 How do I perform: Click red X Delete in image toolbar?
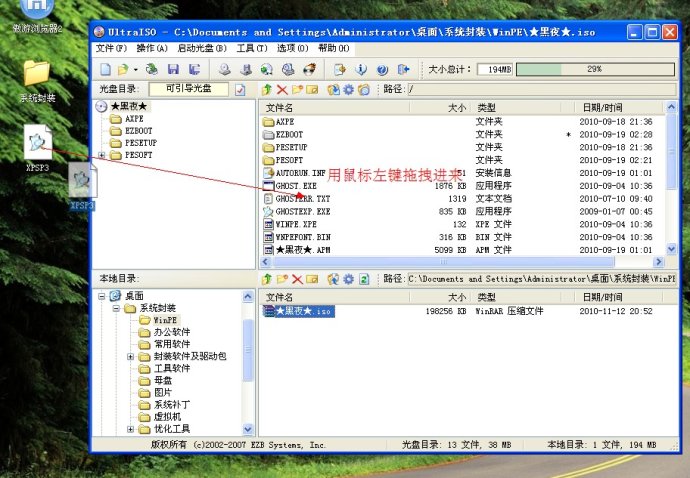point(282,90)
